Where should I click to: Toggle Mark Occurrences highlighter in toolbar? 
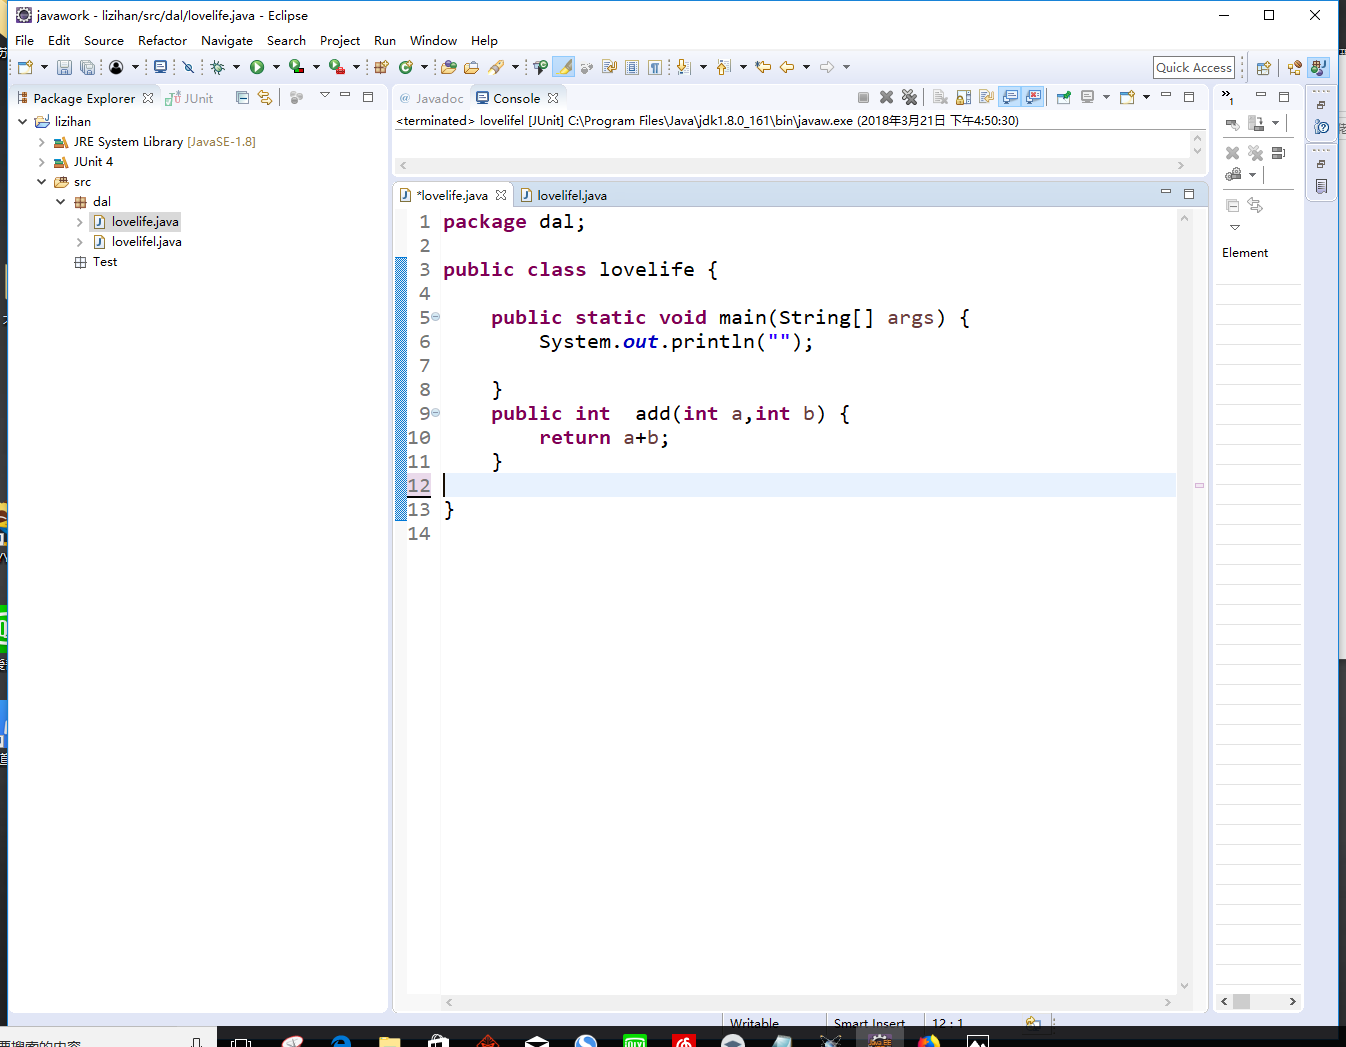[564, 67]
